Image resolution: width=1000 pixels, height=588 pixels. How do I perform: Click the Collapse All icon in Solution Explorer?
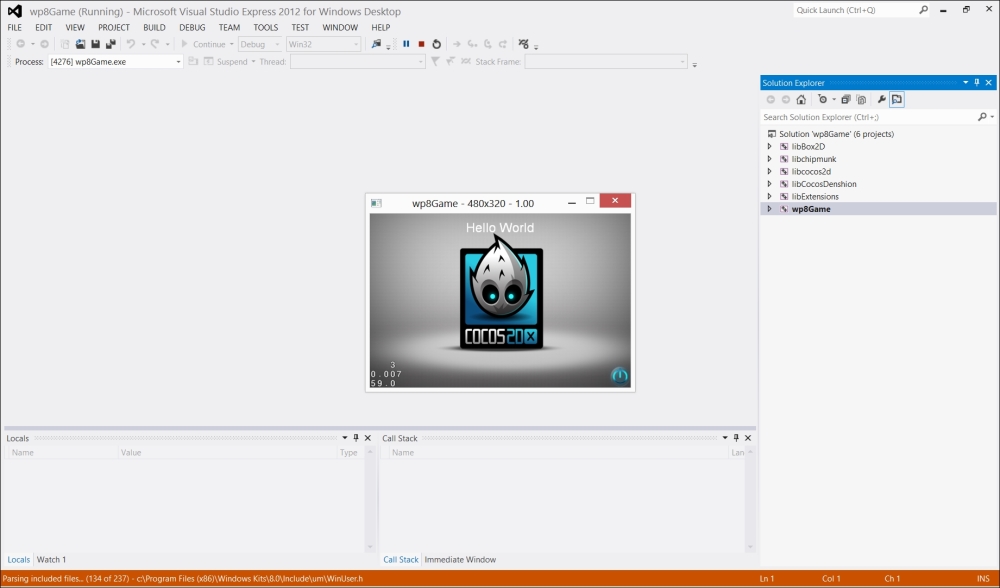(846, 99)
